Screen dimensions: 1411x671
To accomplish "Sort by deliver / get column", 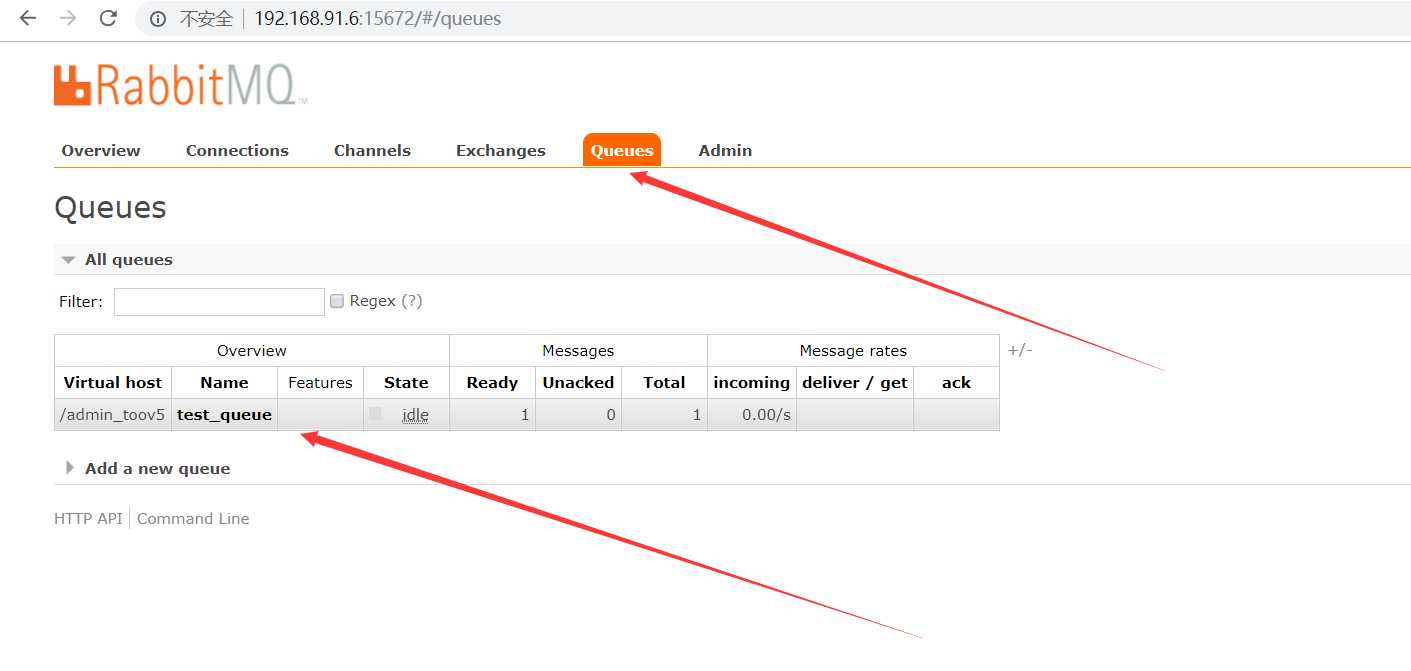I will (855, 382).
